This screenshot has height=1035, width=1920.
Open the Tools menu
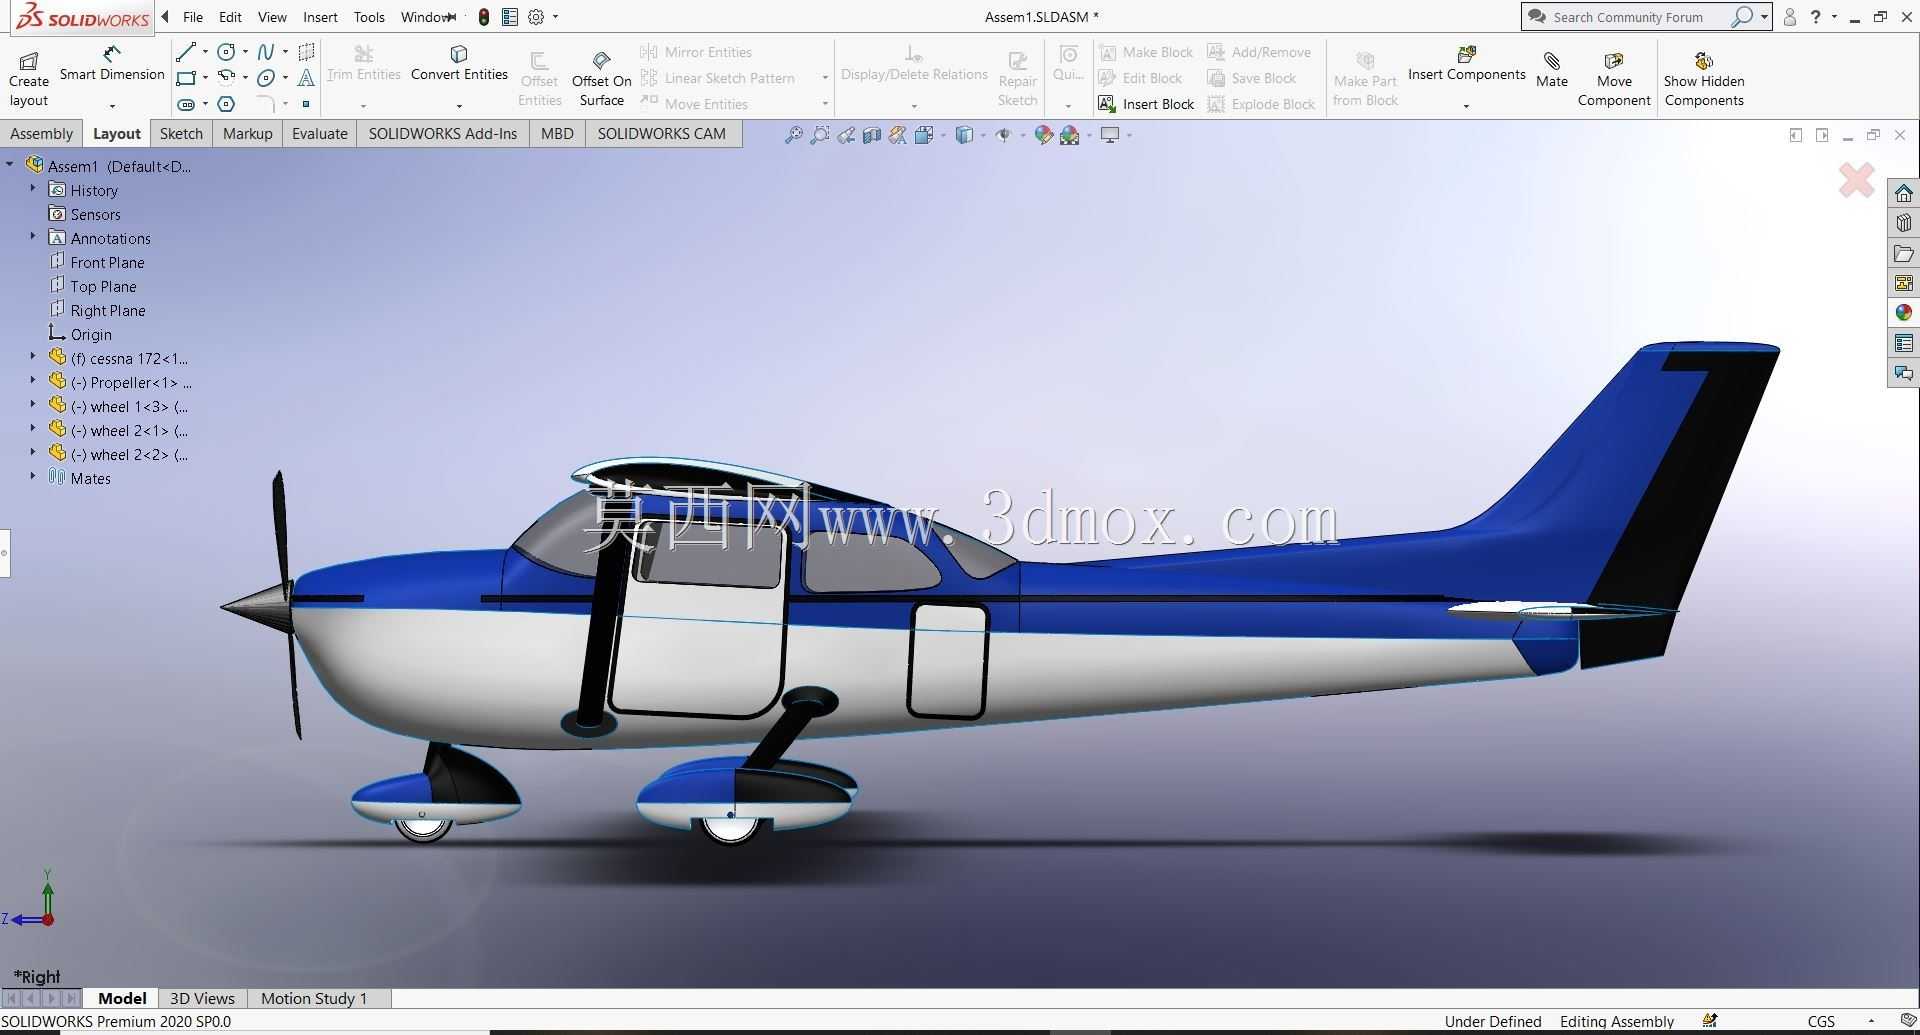click(x=369, y=17)
